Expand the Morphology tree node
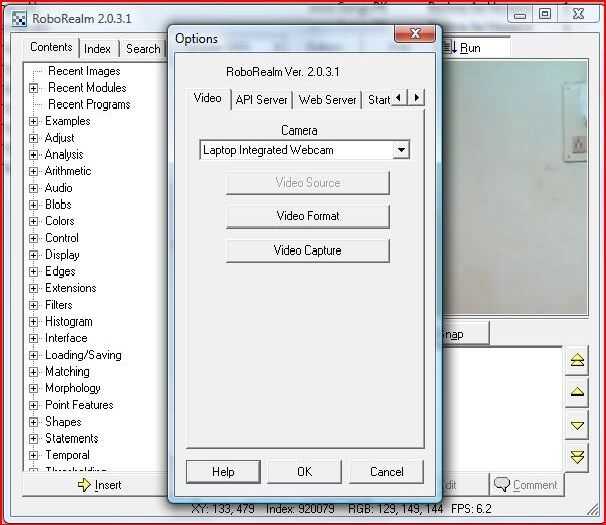Screen dimensions: 606x525 point(34,389)
